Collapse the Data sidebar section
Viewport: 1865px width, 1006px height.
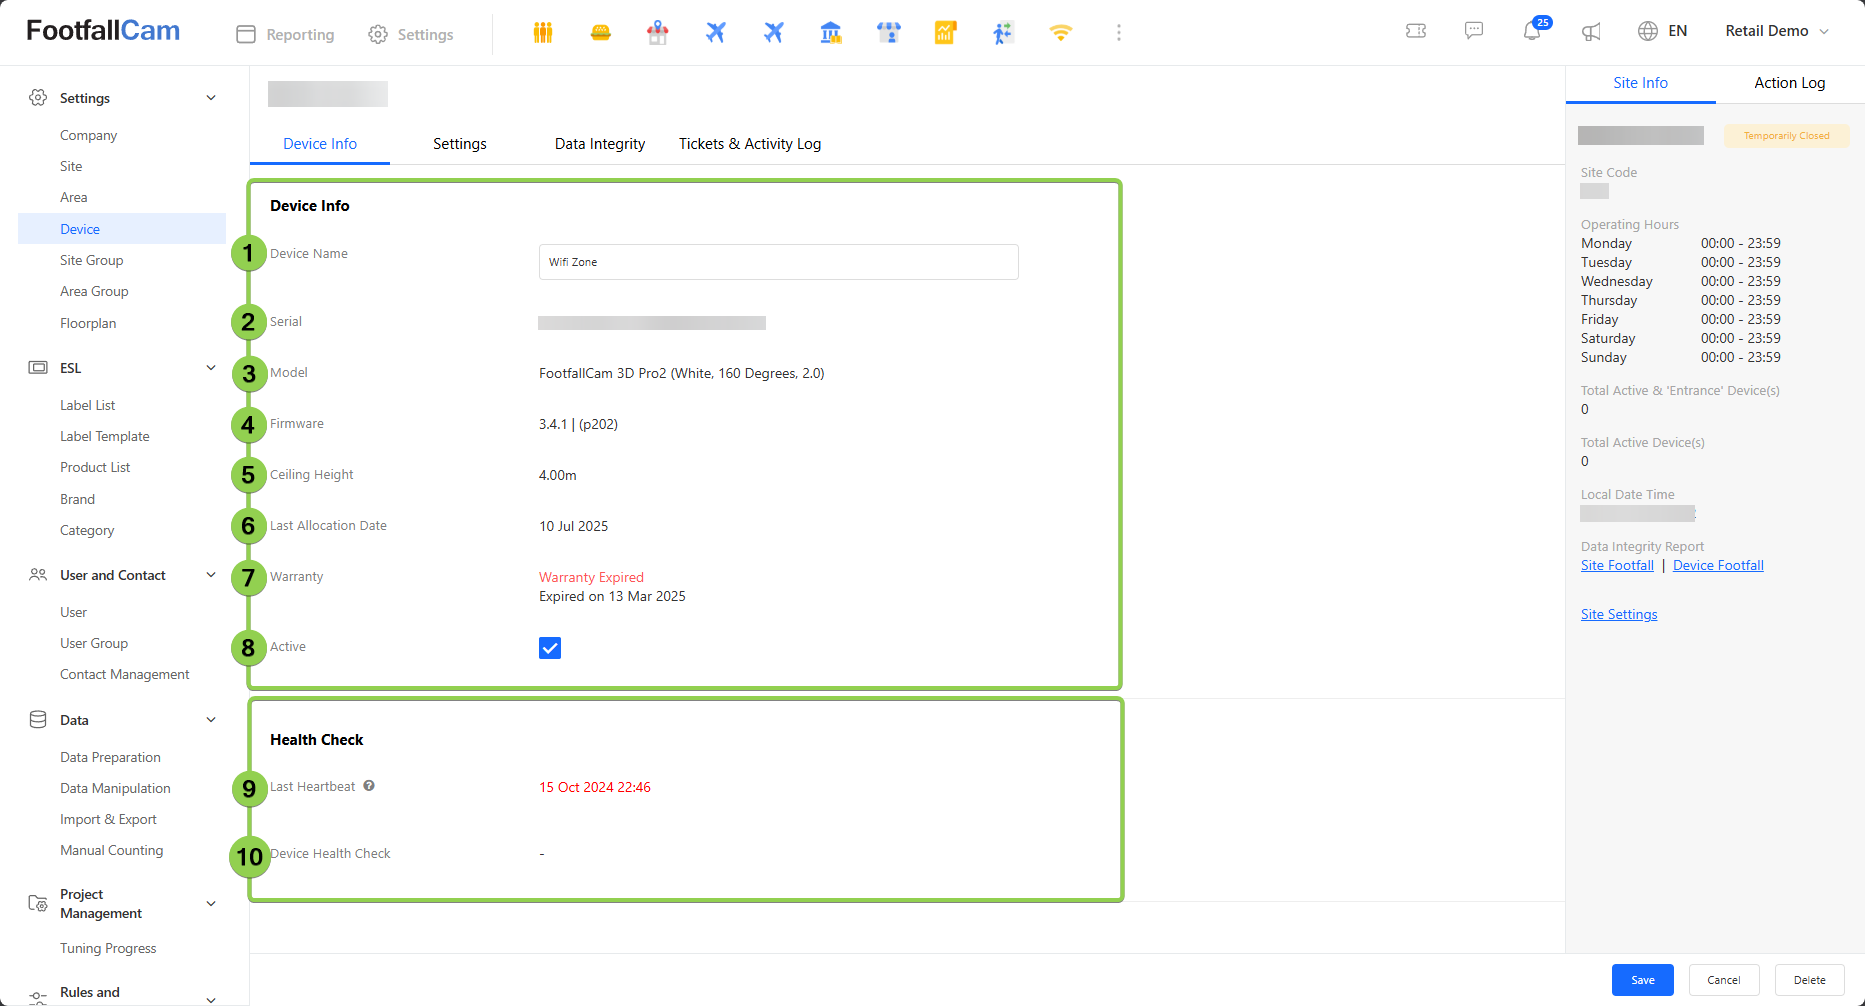[211, 720]
